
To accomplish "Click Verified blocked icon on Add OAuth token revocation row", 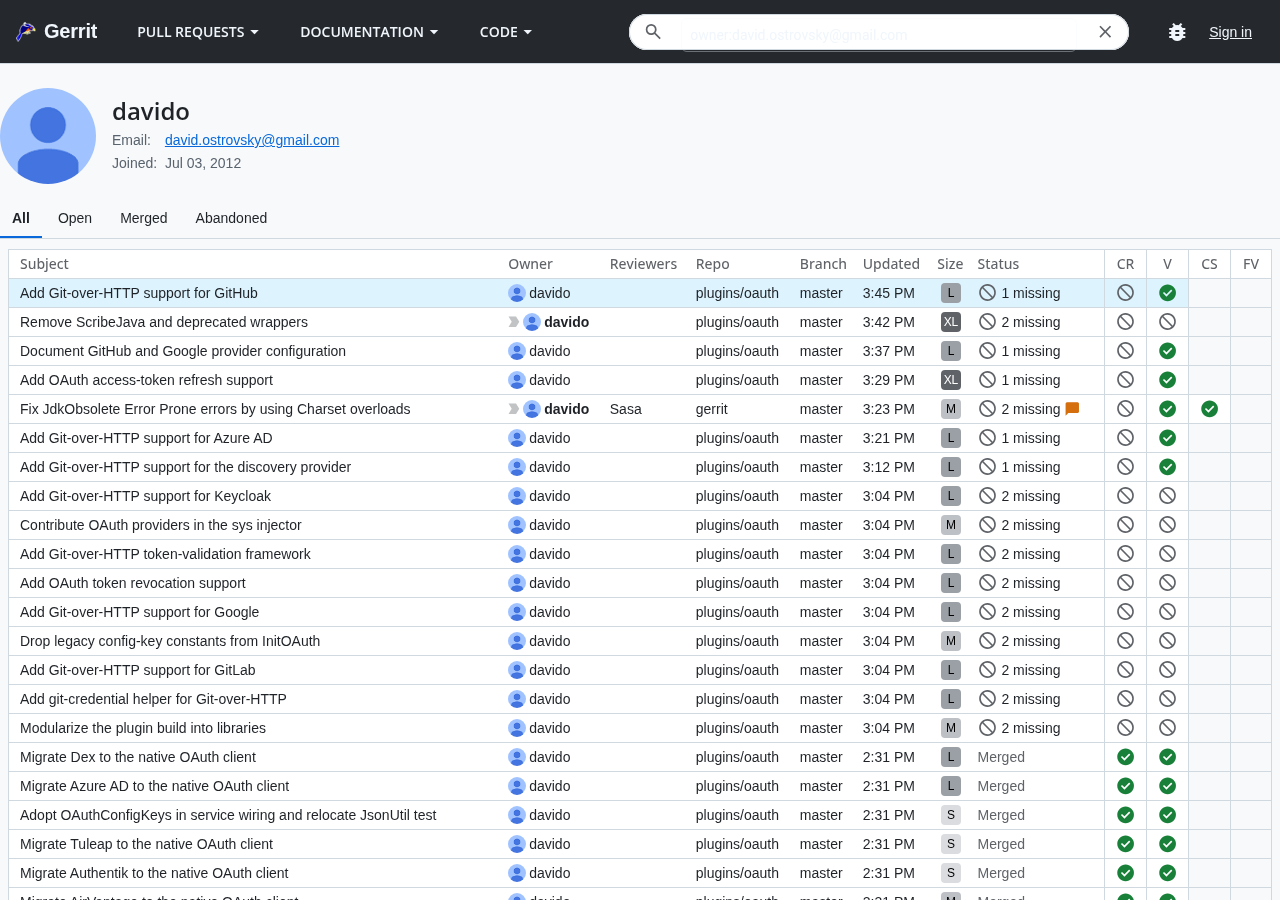I will click(x=1167, y=583).
